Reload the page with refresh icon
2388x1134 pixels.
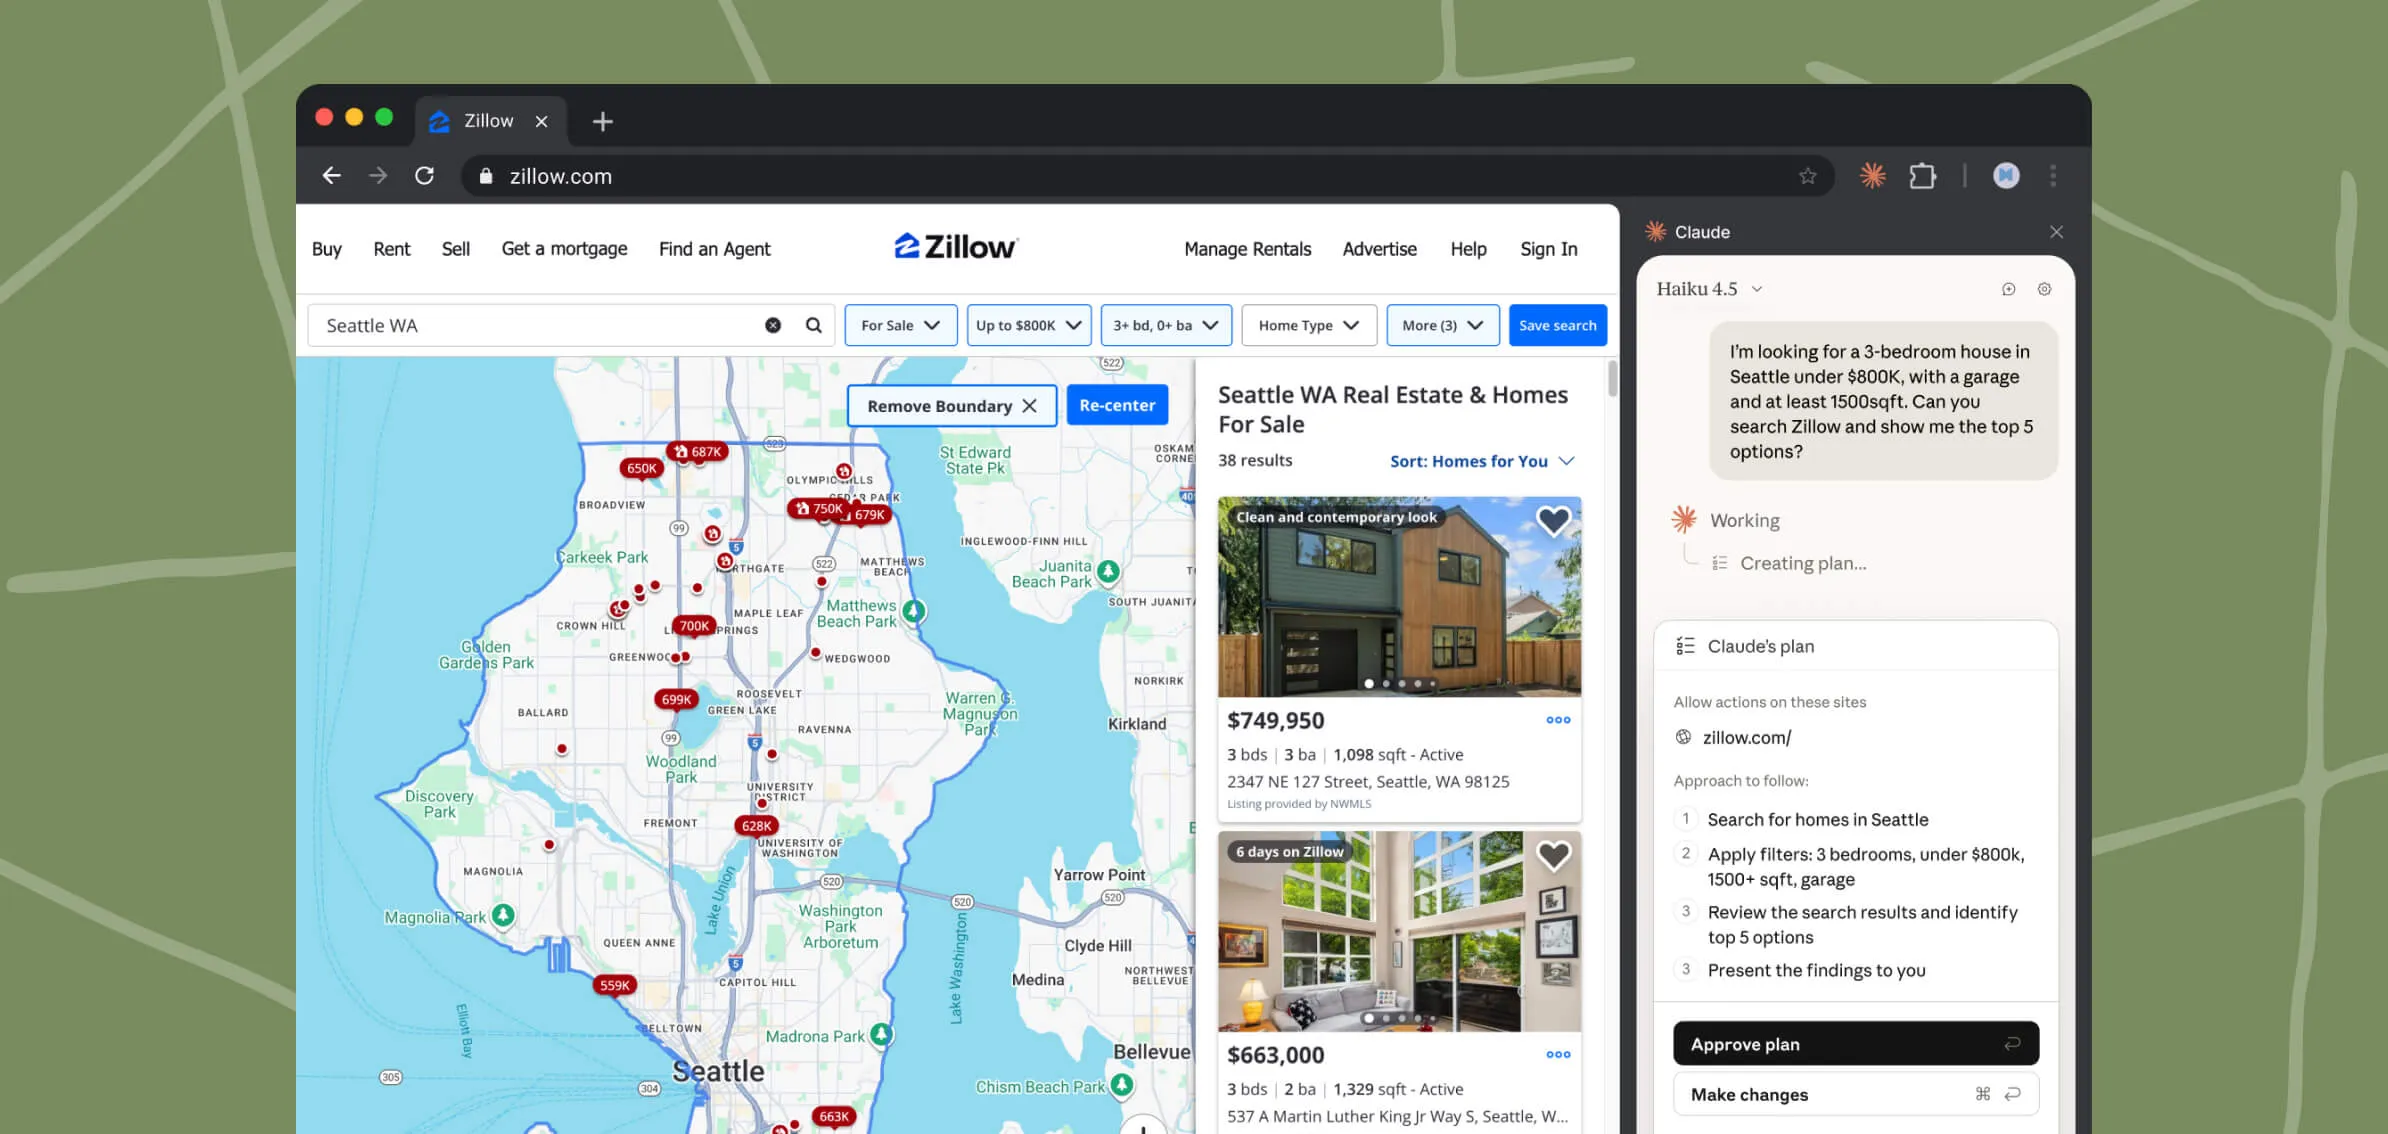coord(425,176)
